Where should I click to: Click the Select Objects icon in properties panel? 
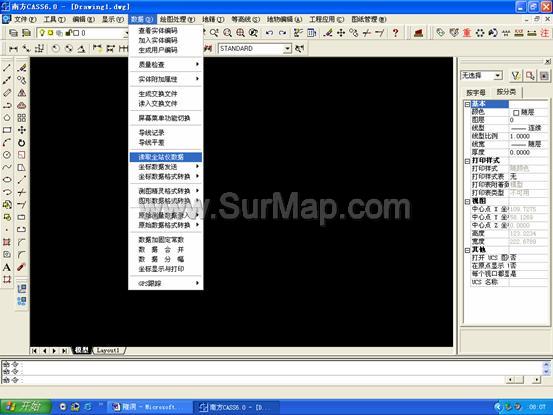(530, 75)
